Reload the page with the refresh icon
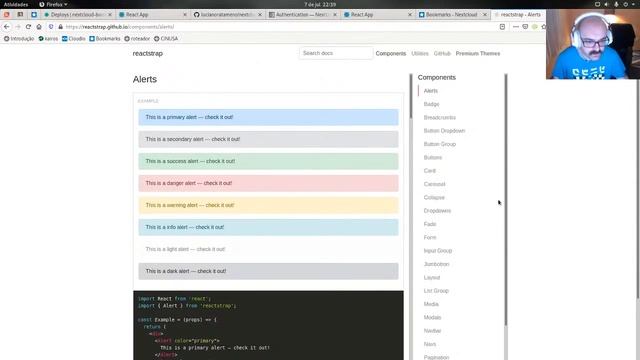The width and height of the screenshot is (640, 360). coord(28,27)
